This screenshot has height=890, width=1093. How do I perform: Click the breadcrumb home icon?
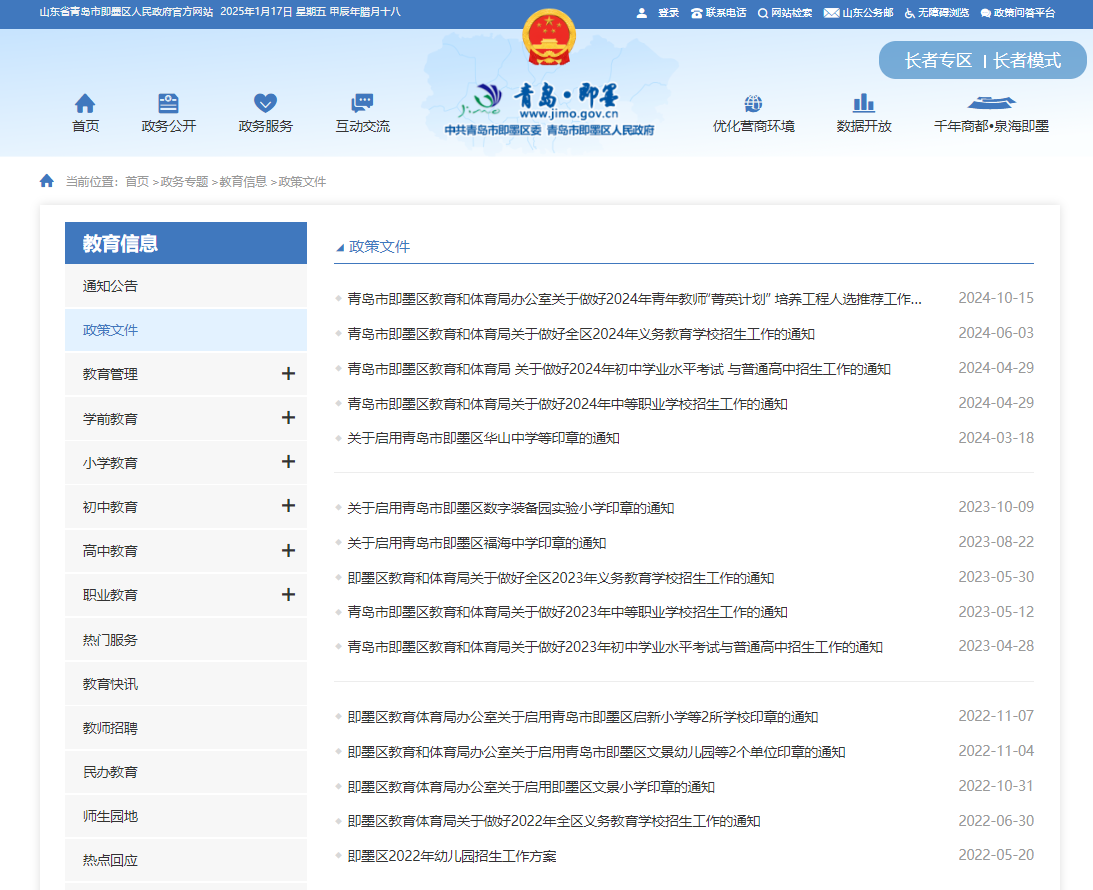click(47, 181)
